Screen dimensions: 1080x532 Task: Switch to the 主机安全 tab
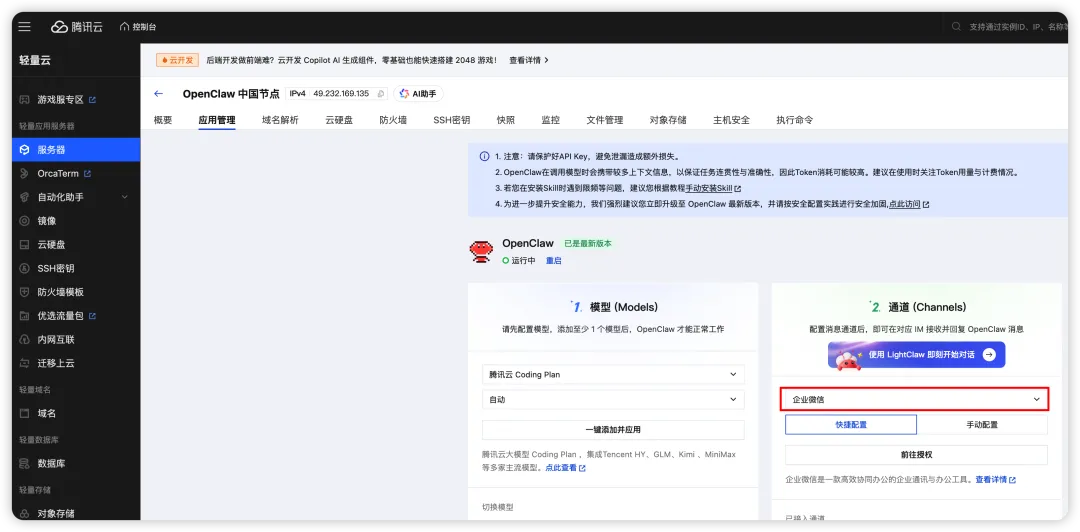pyautogui.click(x=731, y=120)
